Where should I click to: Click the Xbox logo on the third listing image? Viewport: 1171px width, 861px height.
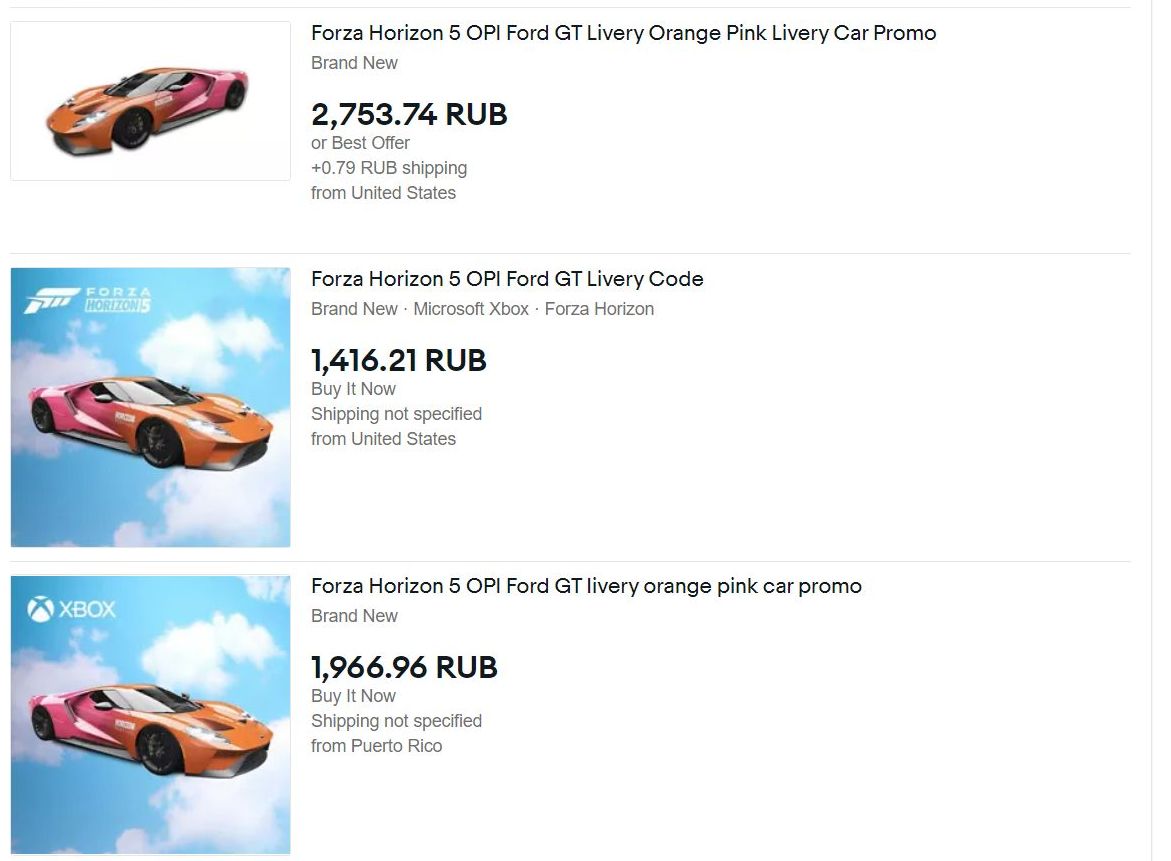tap(72, 608)
